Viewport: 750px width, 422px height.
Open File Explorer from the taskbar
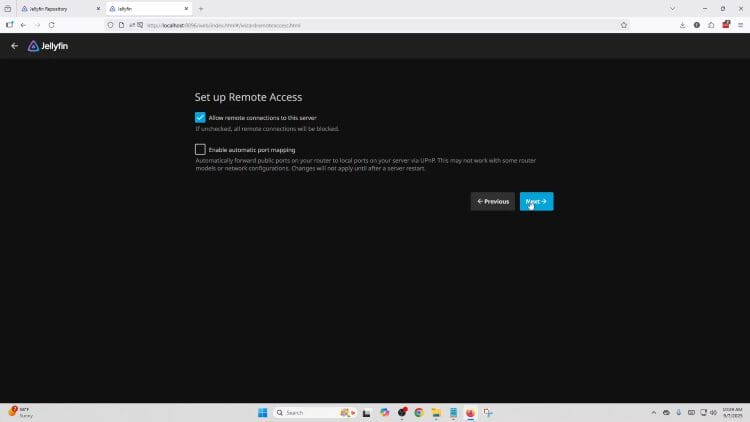(436, 412)
